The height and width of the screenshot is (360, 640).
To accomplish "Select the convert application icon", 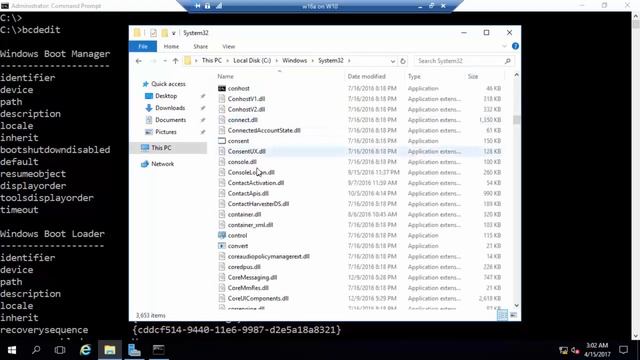I will coord(222,246).
